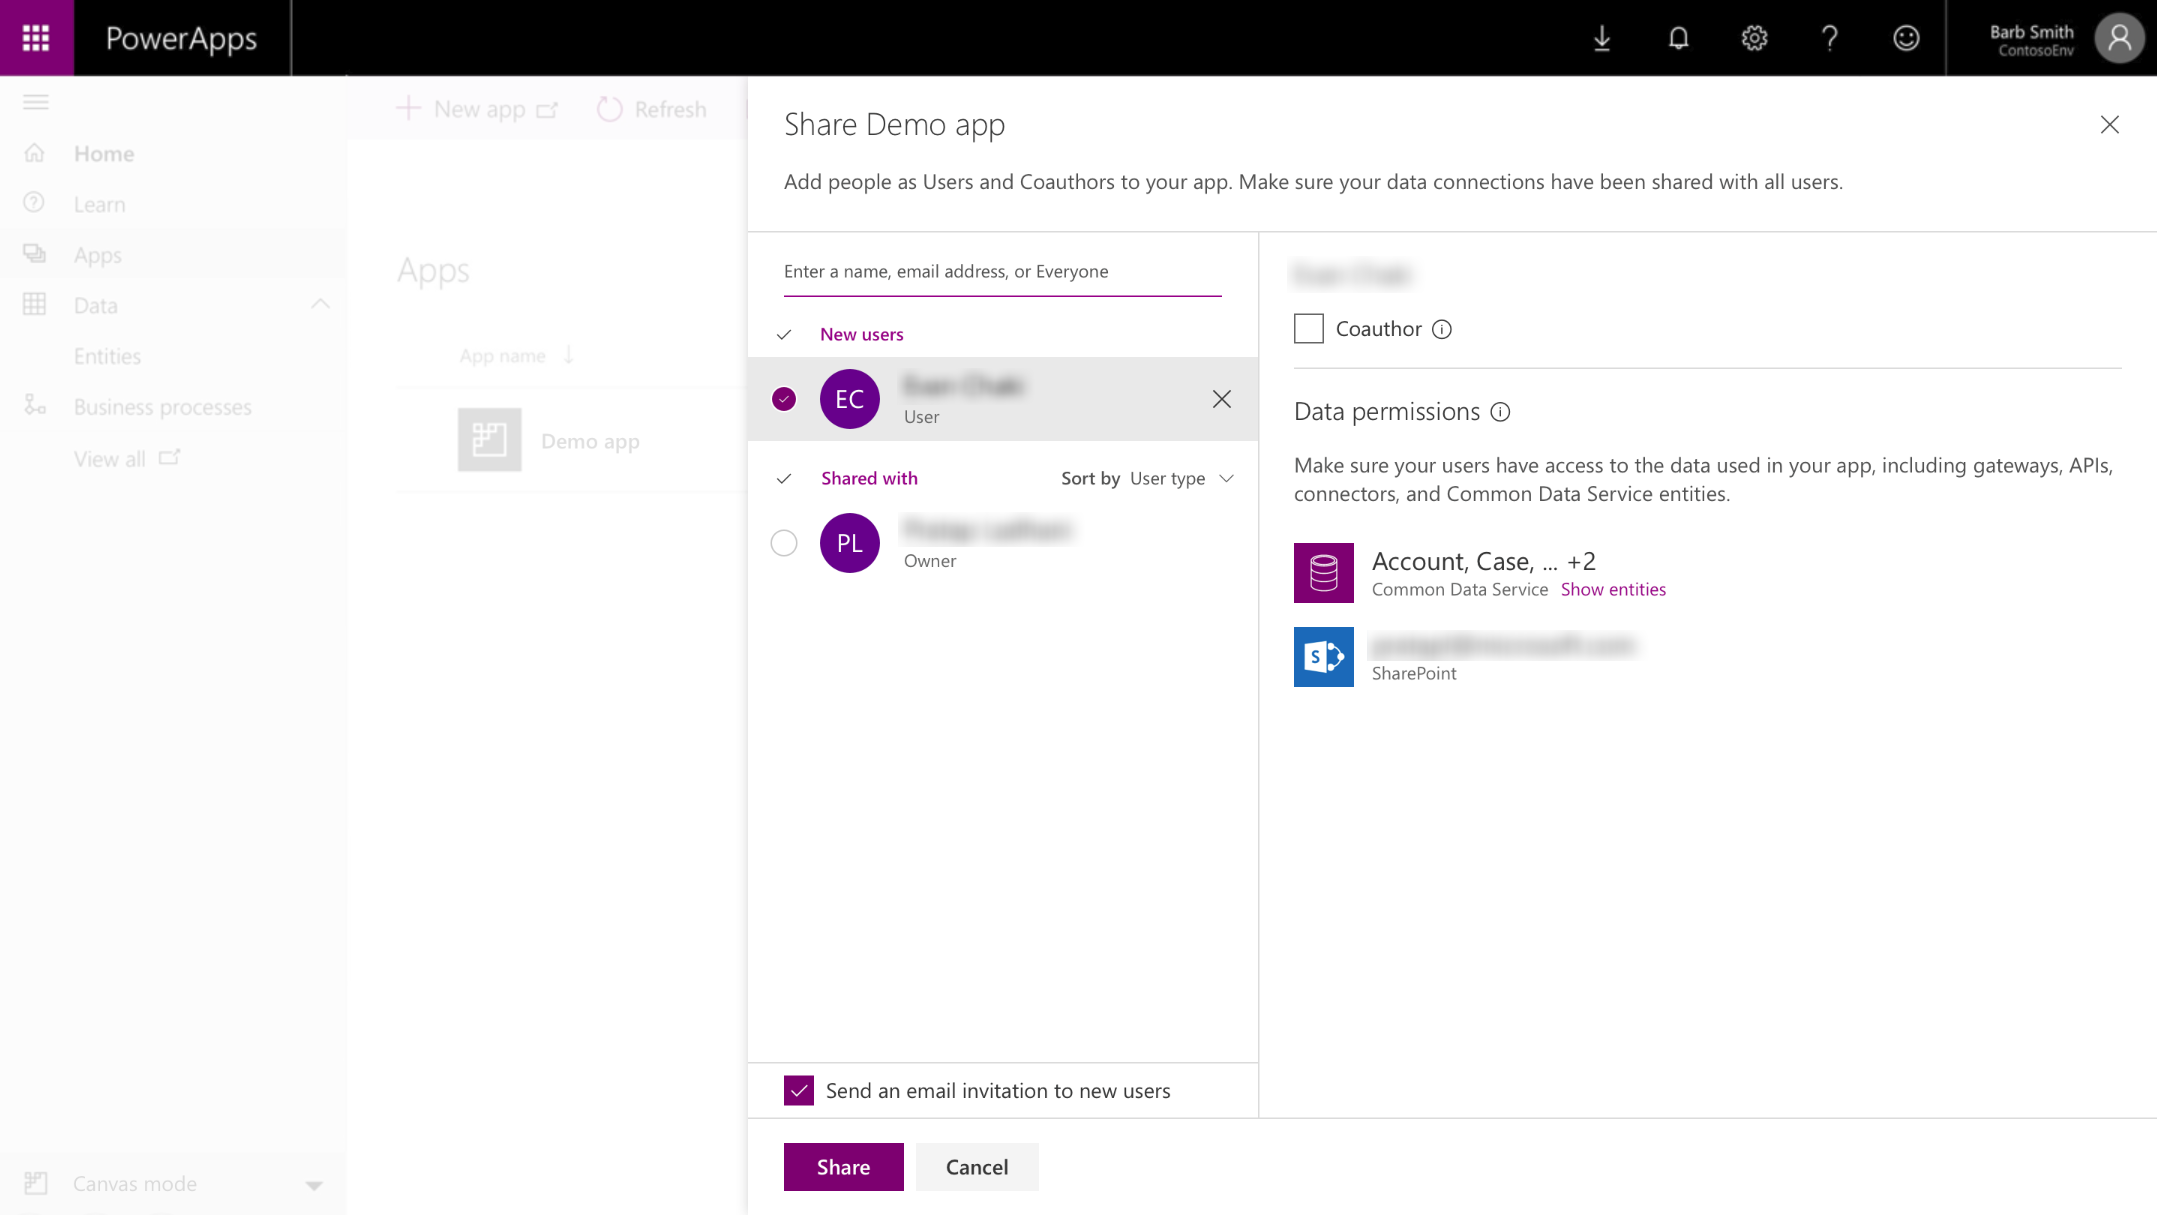
Task: Click the Demo app thumbnail
Action: (489, 440)
